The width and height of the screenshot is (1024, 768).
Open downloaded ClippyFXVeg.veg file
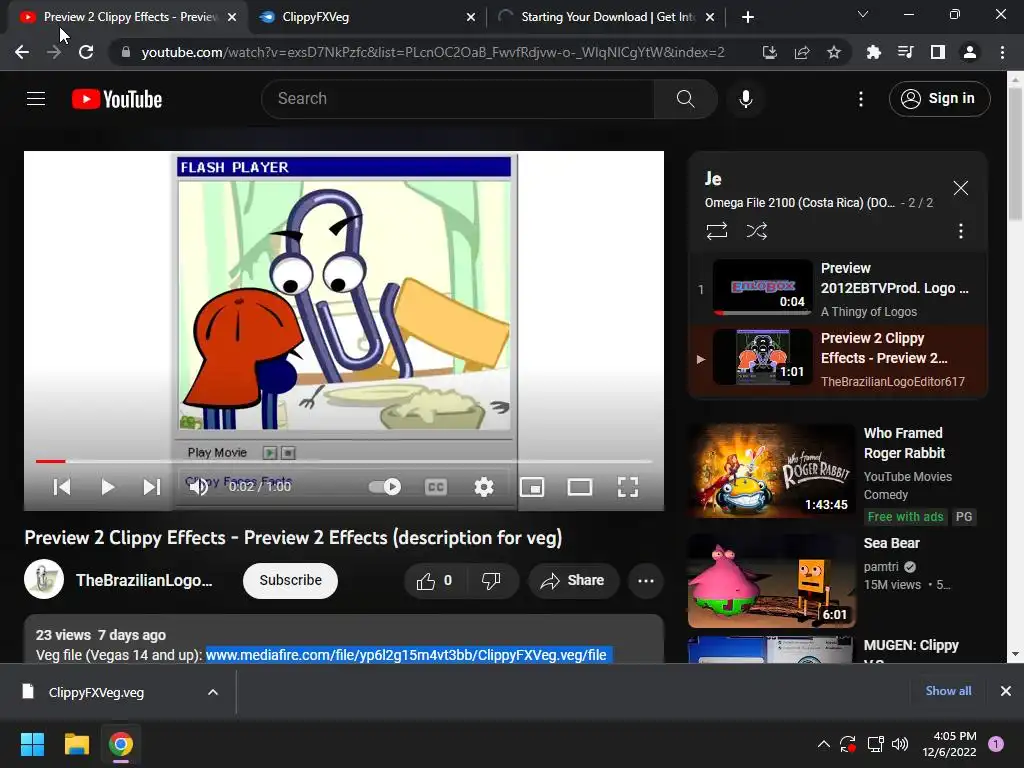click(97, 692)
